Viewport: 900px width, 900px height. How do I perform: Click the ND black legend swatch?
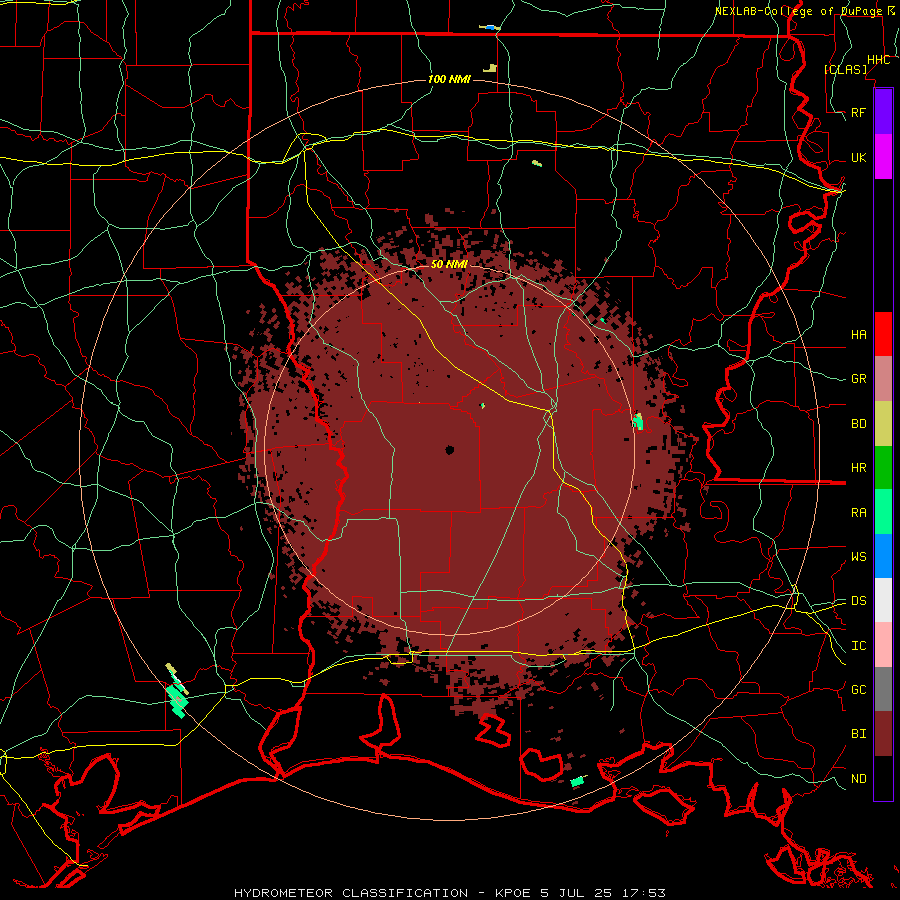click(x=883, y=778)
